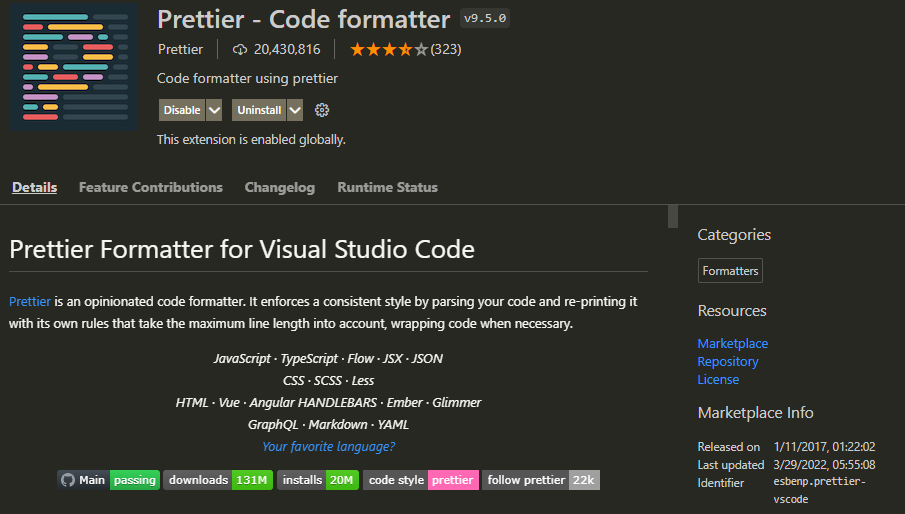Click the 'Prettier - Code formatter' title
Viewport: 905px width, 514px height.
304,20
